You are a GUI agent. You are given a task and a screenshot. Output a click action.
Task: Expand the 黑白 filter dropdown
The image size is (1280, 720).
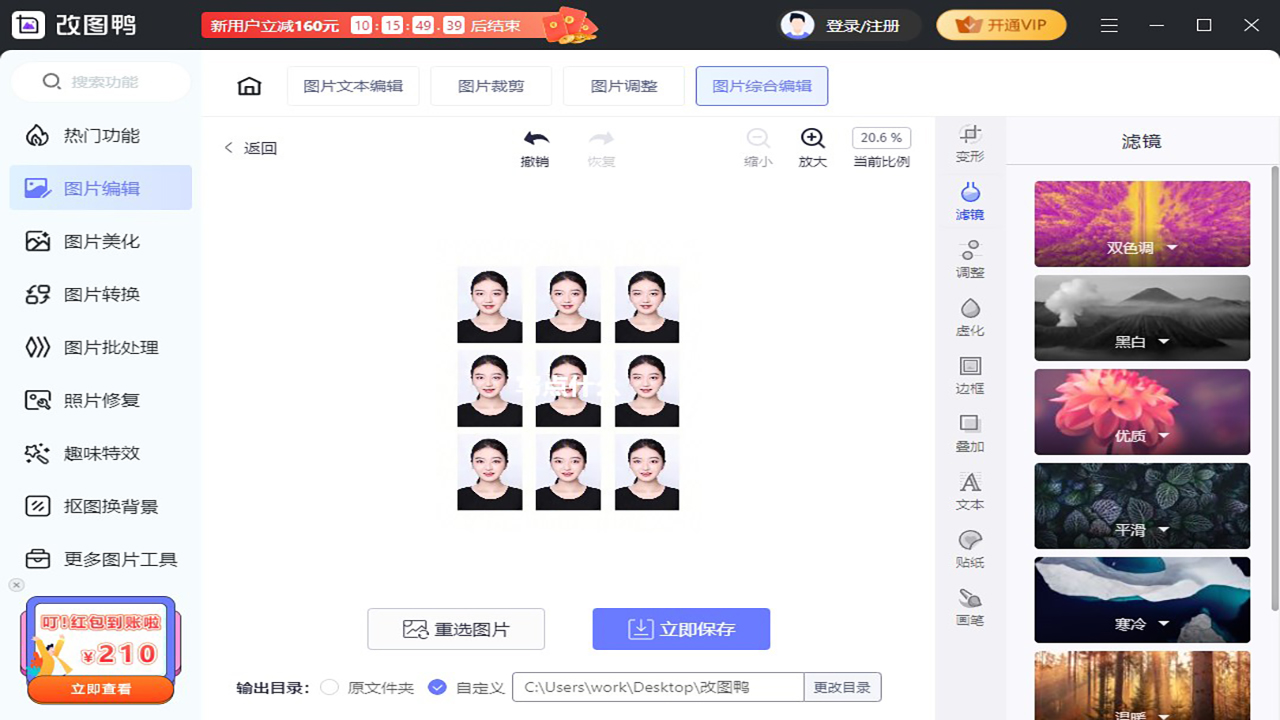1163,342
